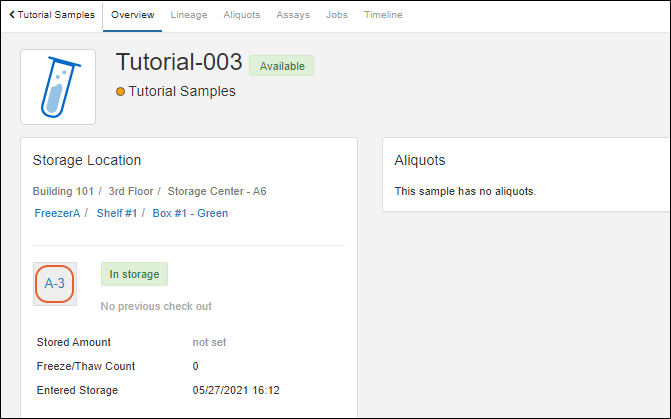Screen dimensions: 671x419
Task: Click the orange sample type dot
Action: 121,91
